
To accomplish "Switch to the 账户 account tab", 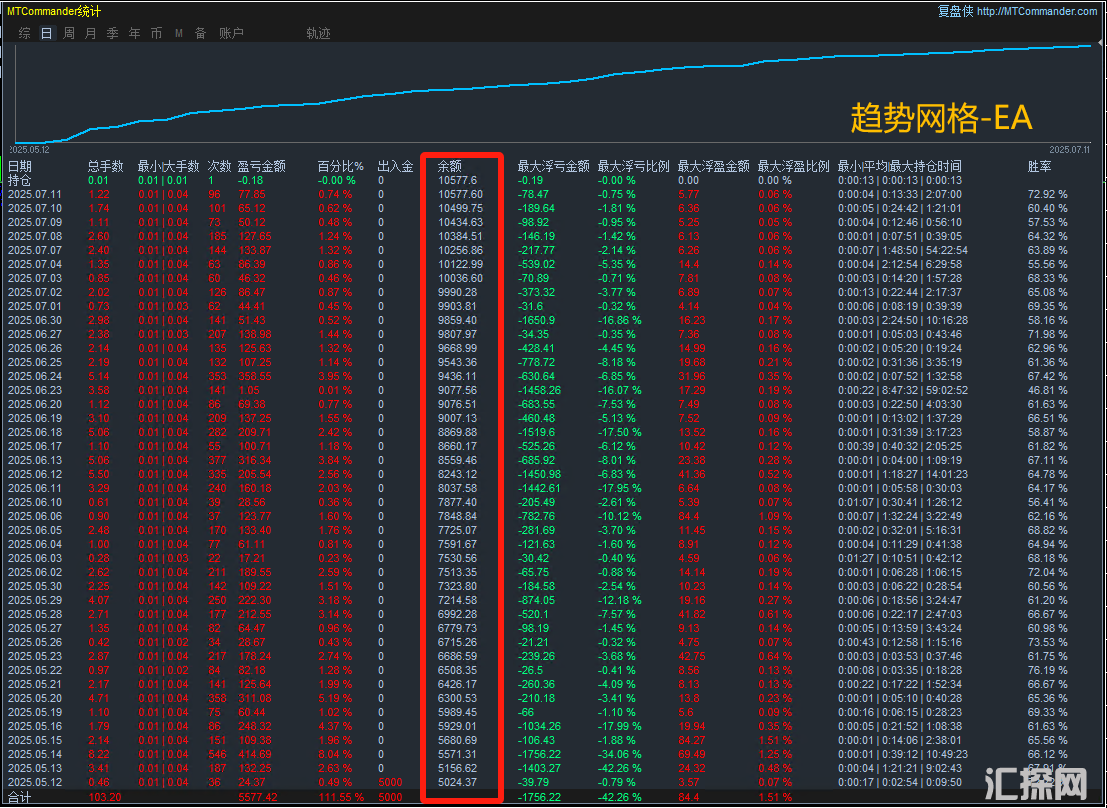I will [x=231, y=33].
